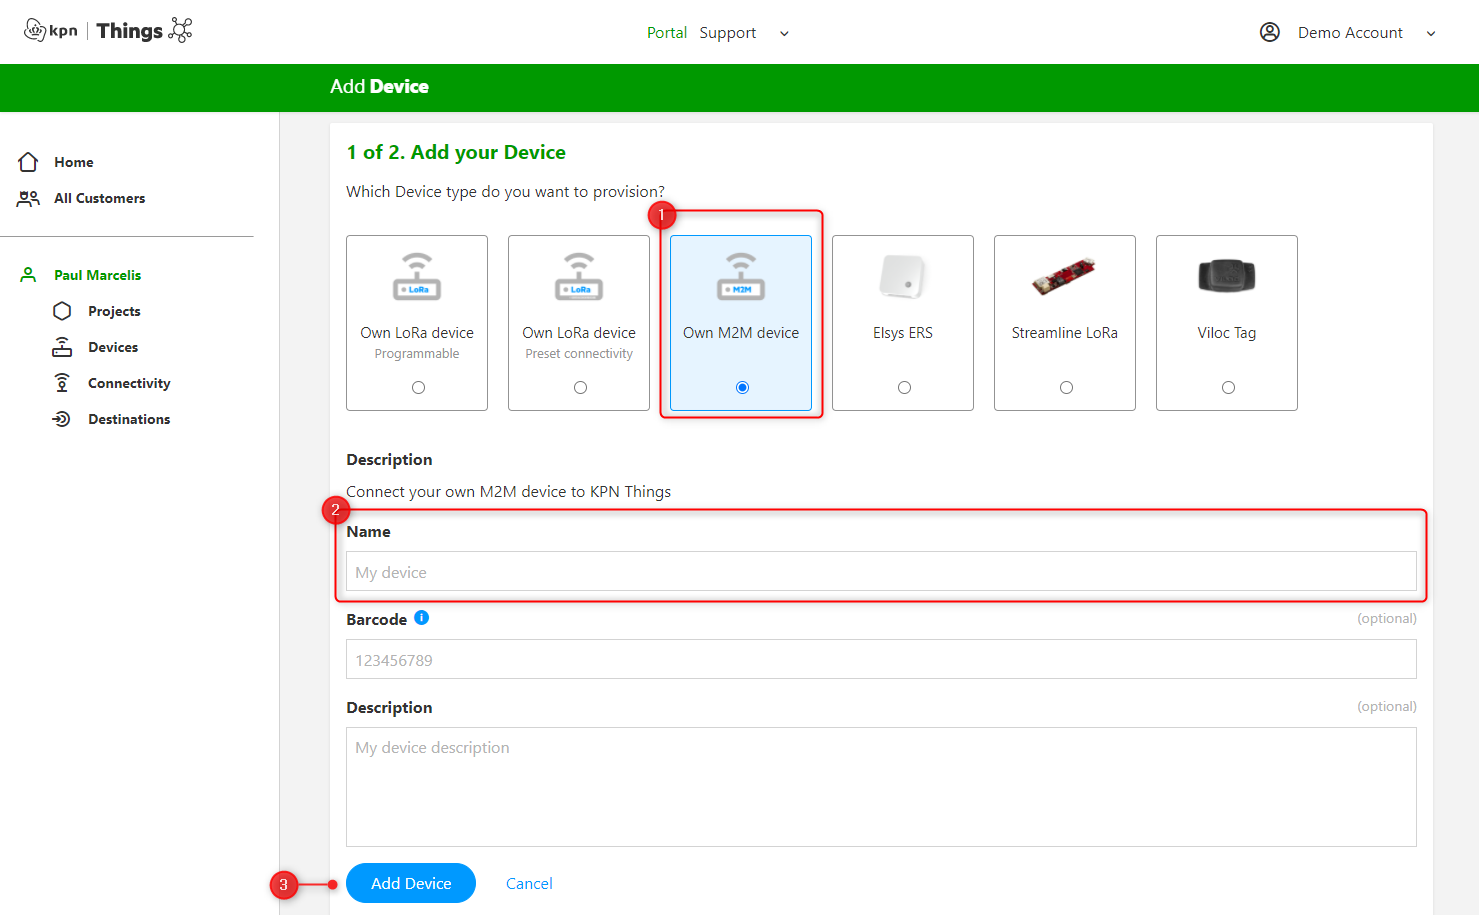Click the Streamline LoRa board image
1479x915 pixels.
(x=1065, y=276)
